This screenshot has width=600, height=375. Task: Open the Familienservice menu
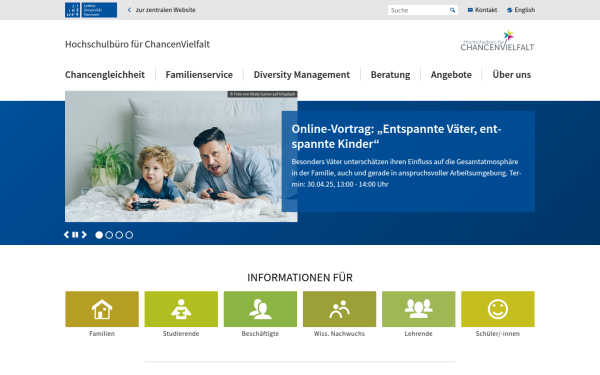(x=199, y=75)
